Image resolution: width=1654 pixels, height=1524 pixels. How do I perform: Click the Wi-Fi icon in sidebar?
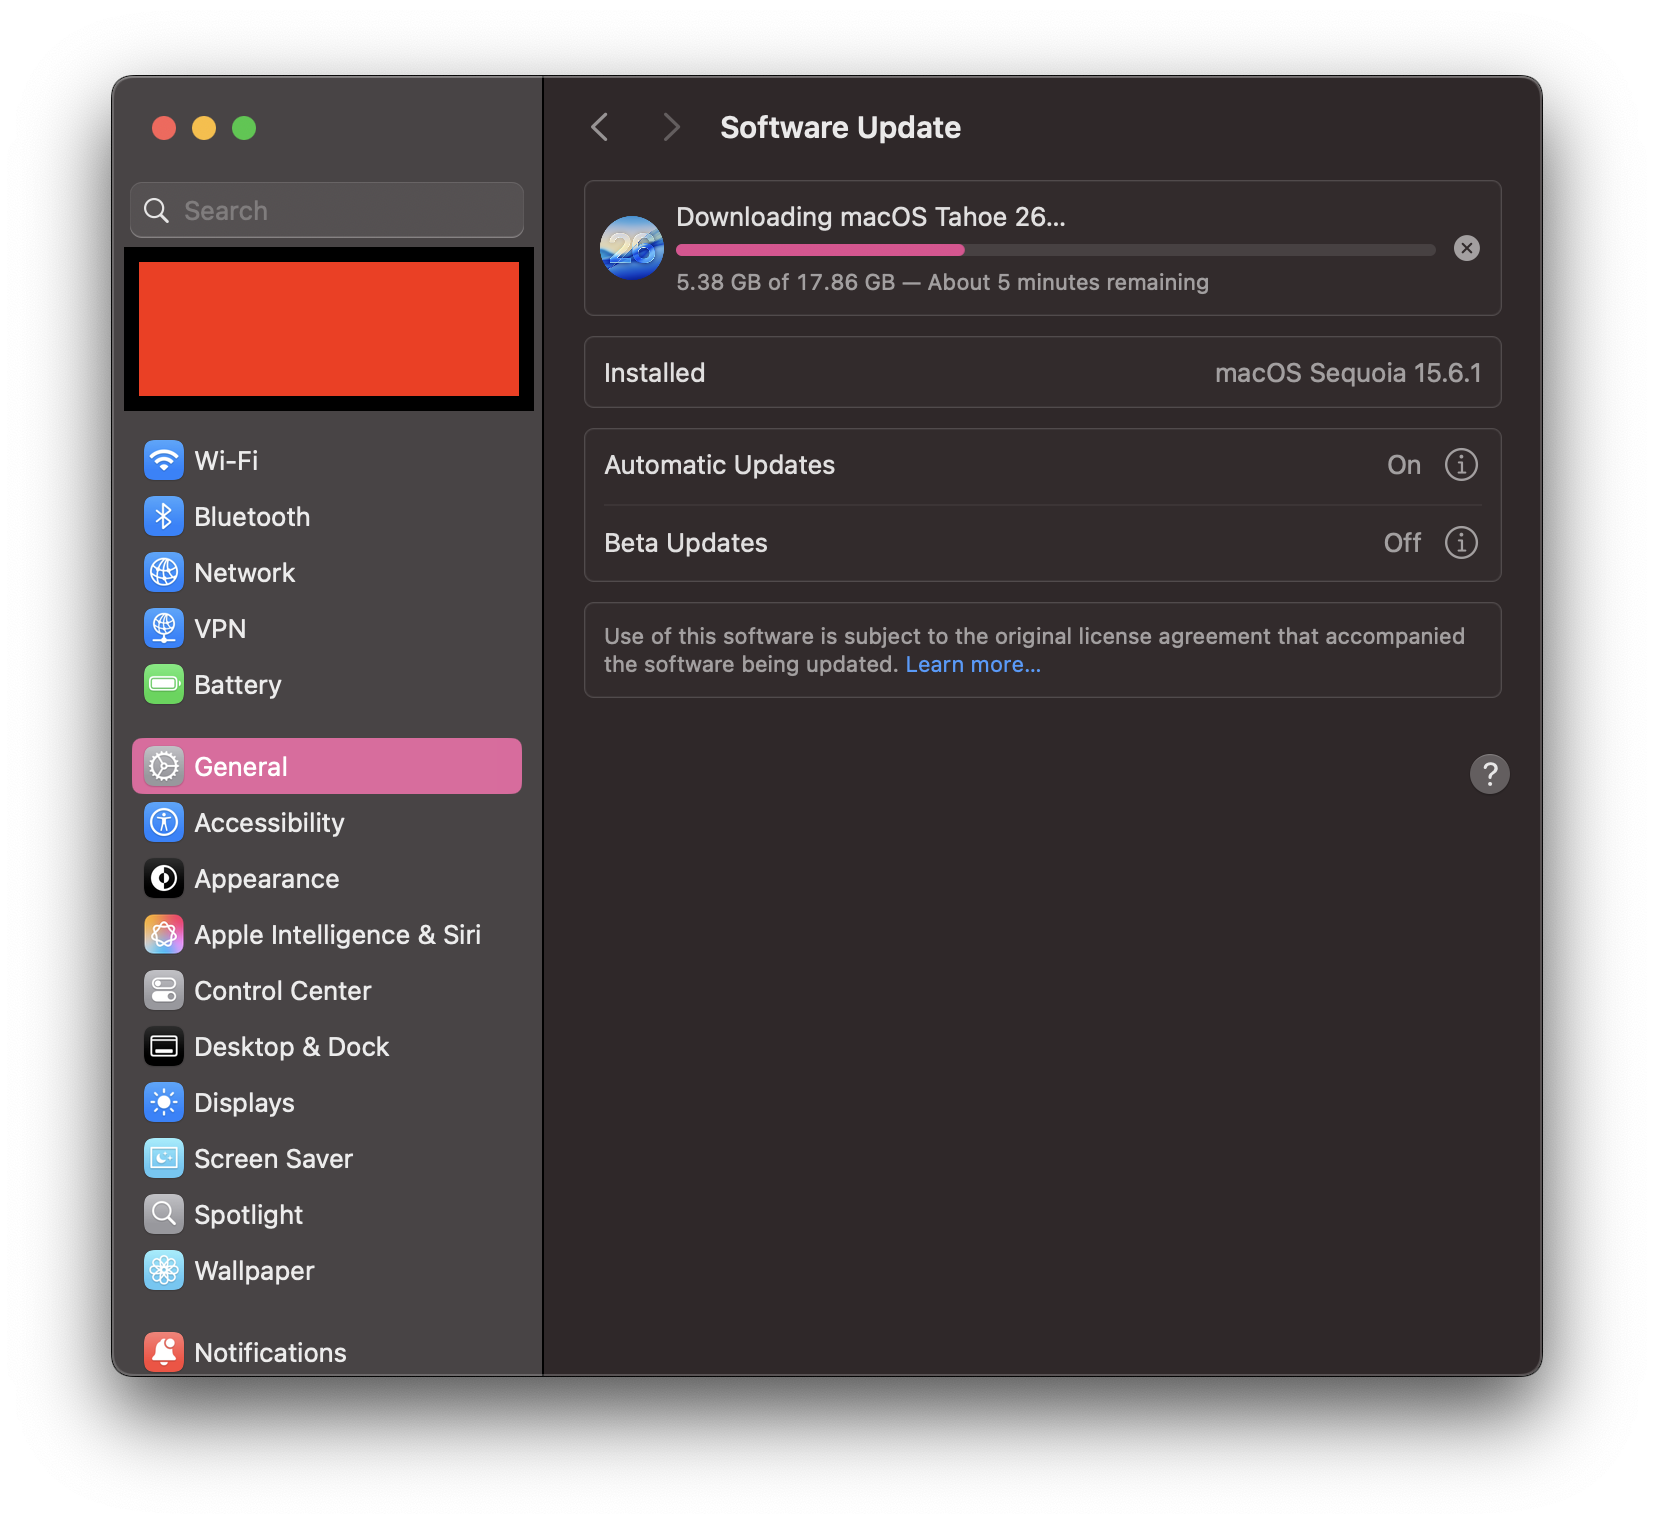click(x=164, y=461)
